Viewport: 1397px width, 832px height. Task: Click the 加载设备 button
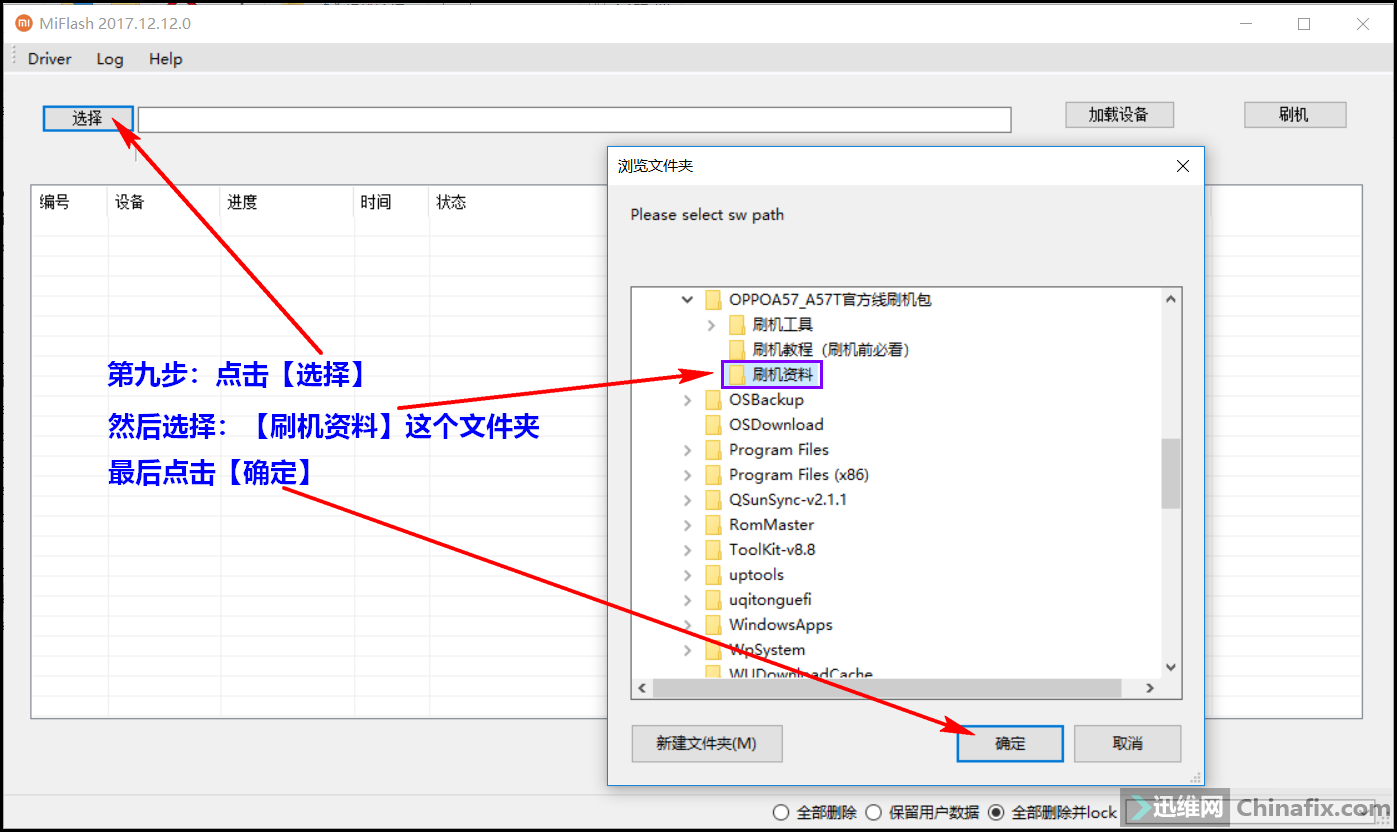pyautogui.click(x=1119, y=115)
